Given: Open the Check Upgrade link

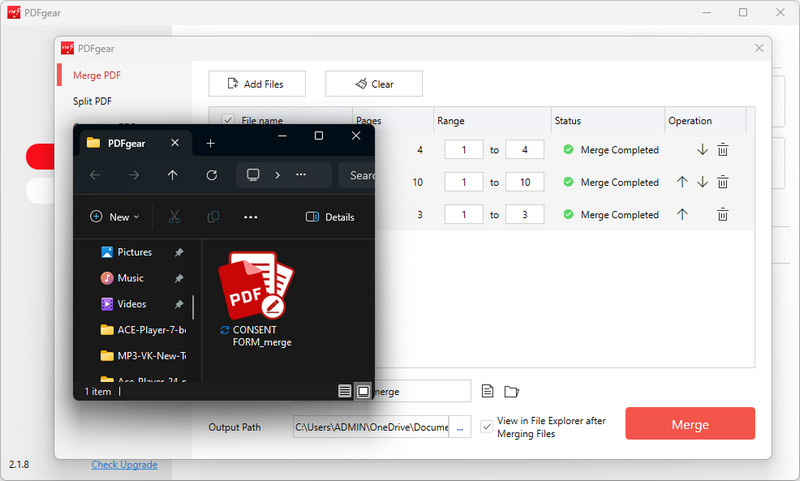Looking at the screenshot, I should tap(124, 465).
